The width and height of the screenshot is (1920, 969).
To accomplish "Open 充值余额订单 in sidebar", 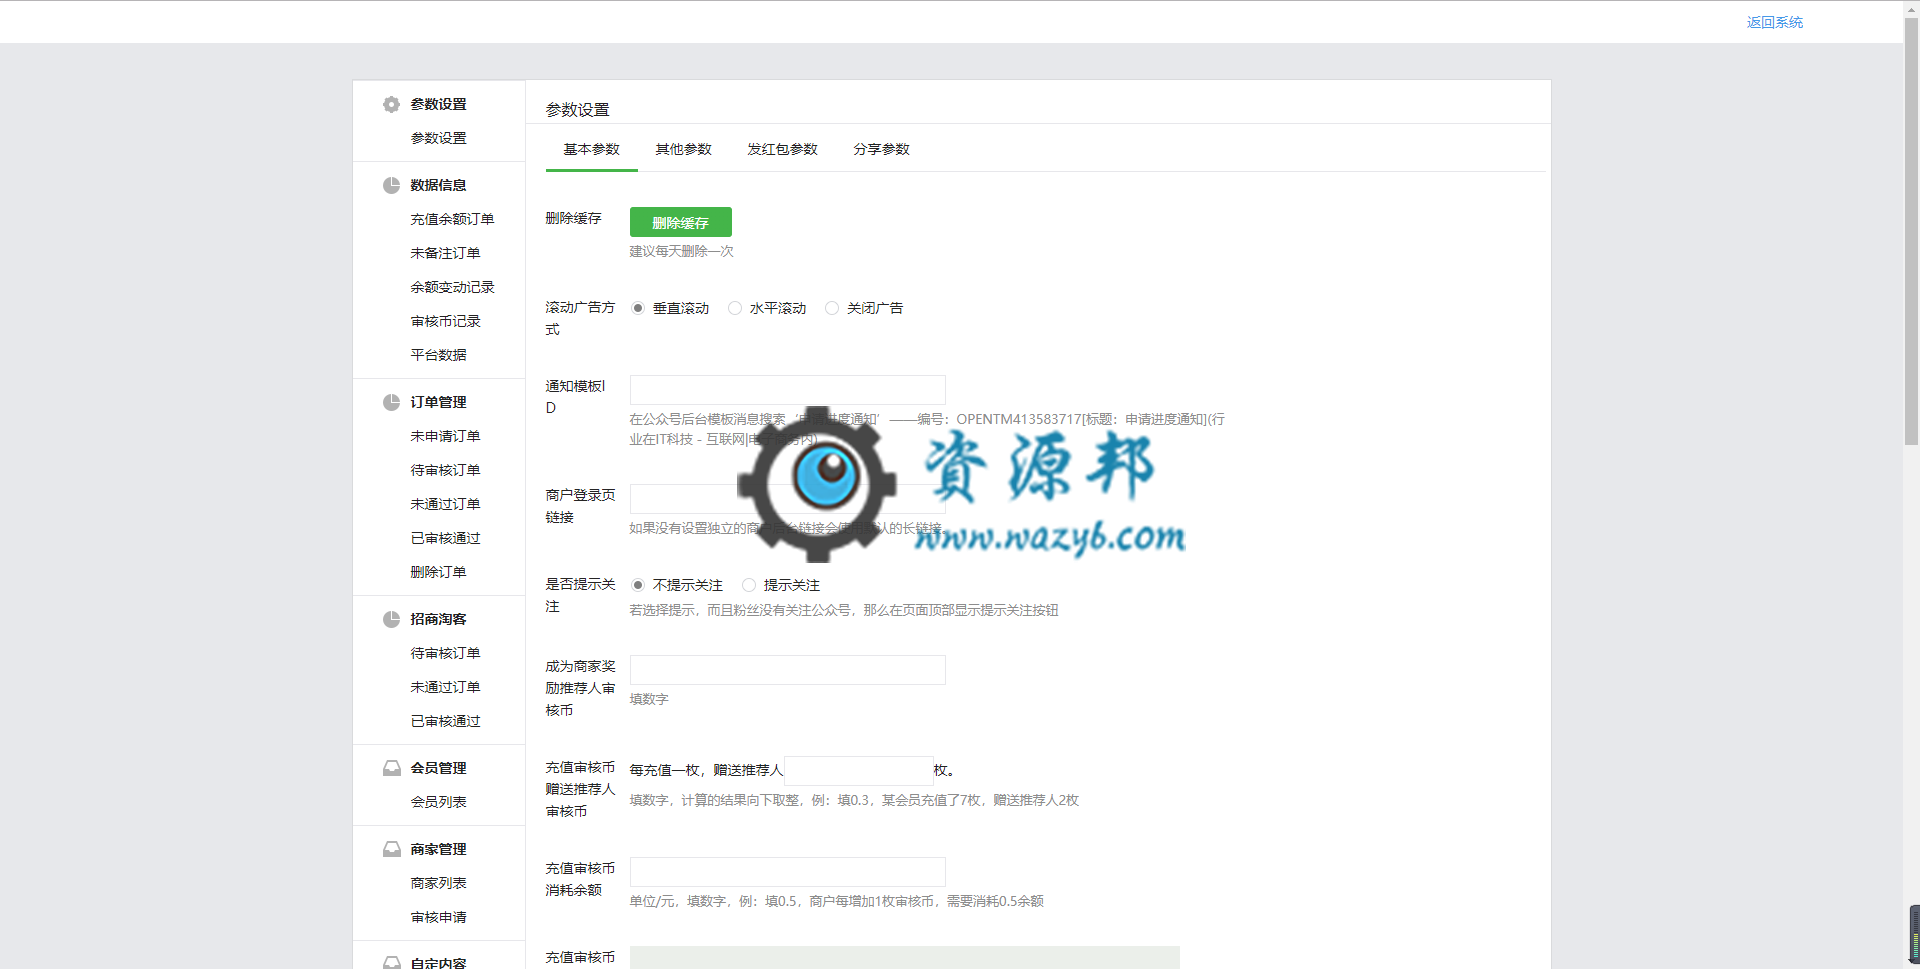I will (x=452, y=219).
